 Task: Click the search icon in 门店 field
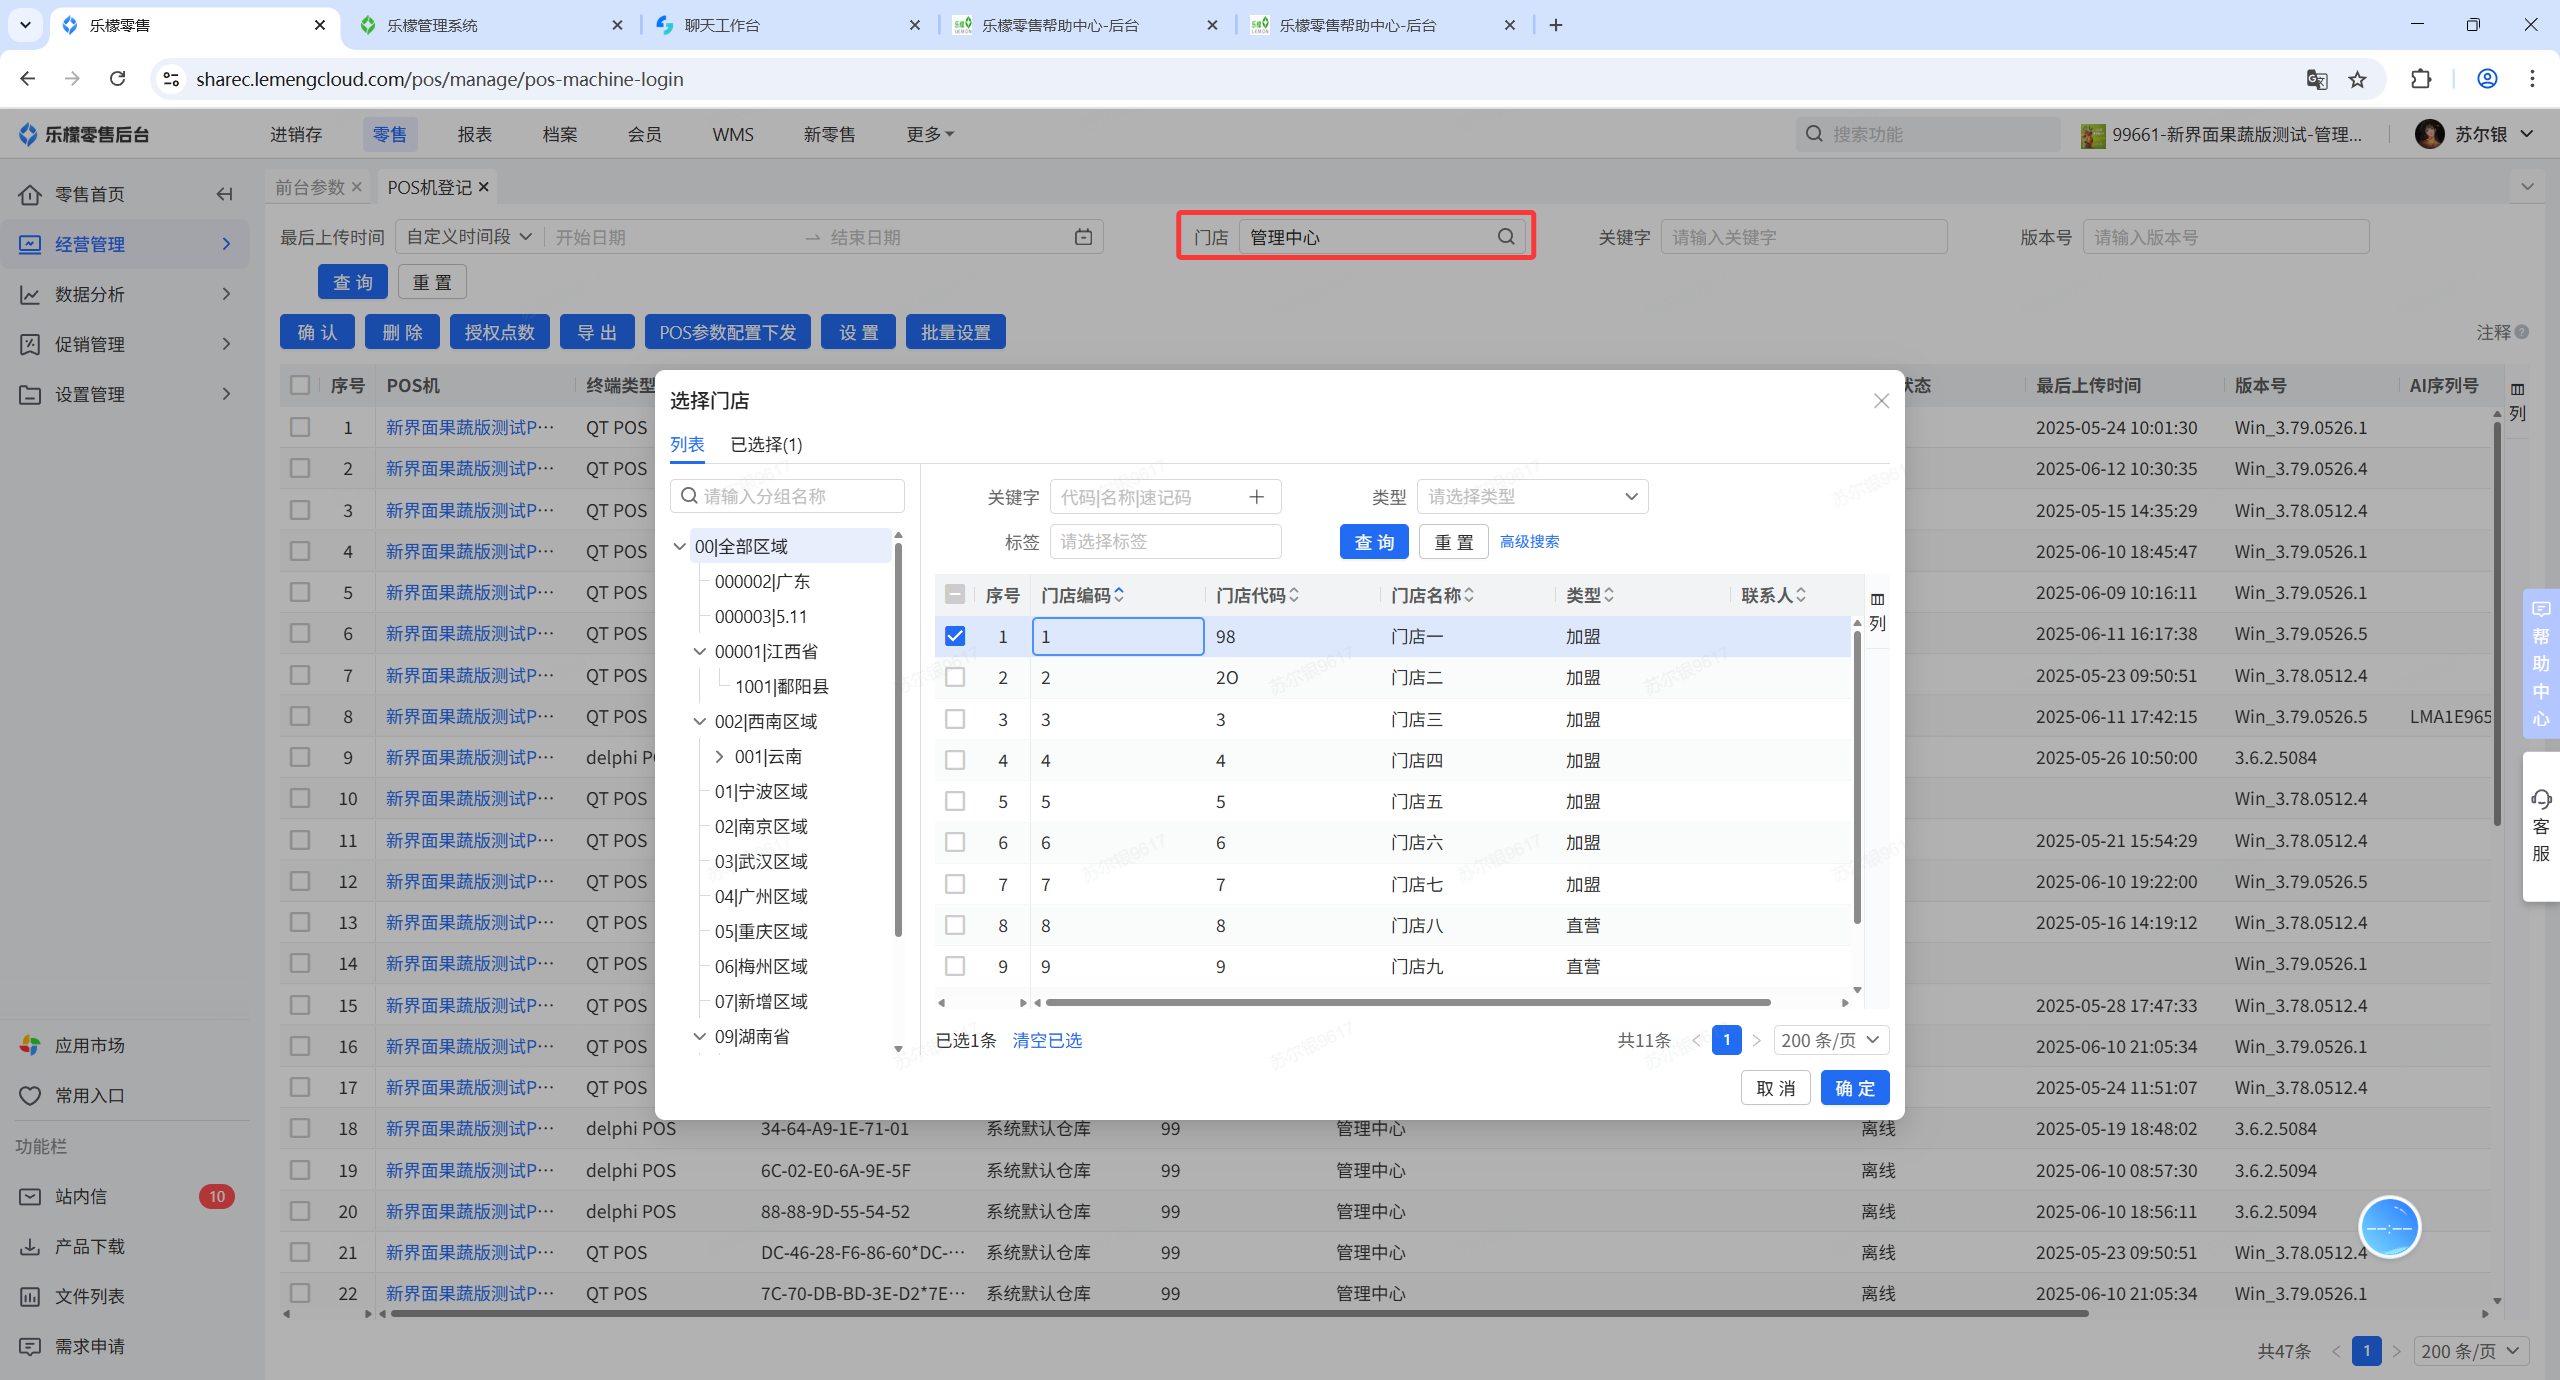click(1506, 237)
